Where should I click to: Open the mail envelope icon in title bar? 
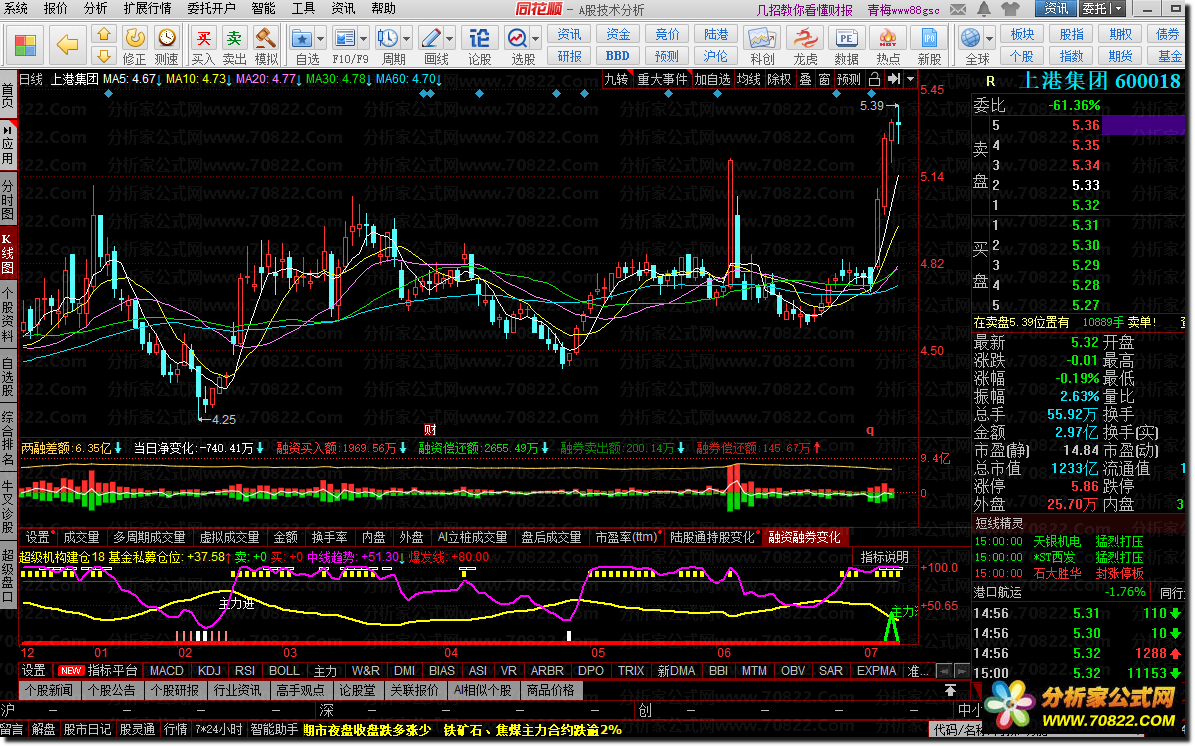pyautogui.click(x=958, y=9)
